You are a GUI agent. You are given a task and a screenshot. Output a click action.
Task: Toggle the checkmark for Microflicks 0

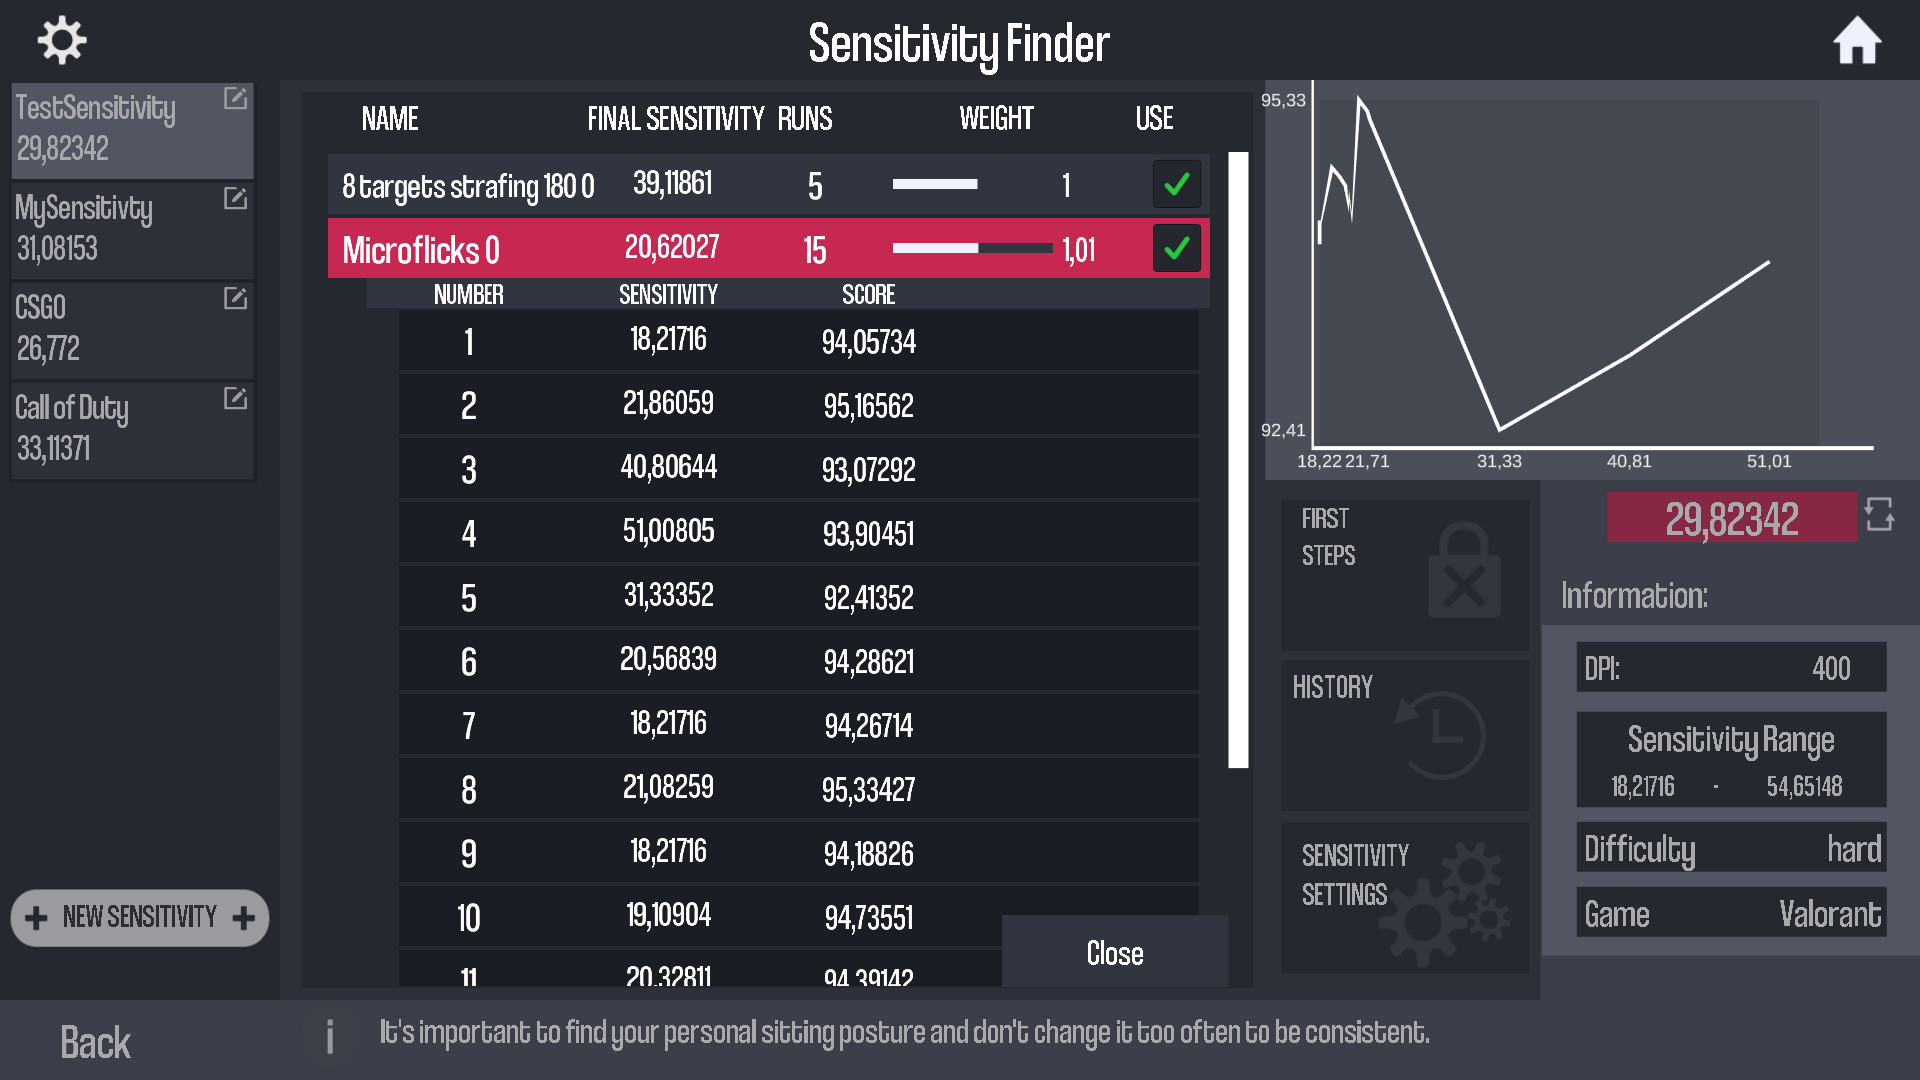click(1176, 249)
